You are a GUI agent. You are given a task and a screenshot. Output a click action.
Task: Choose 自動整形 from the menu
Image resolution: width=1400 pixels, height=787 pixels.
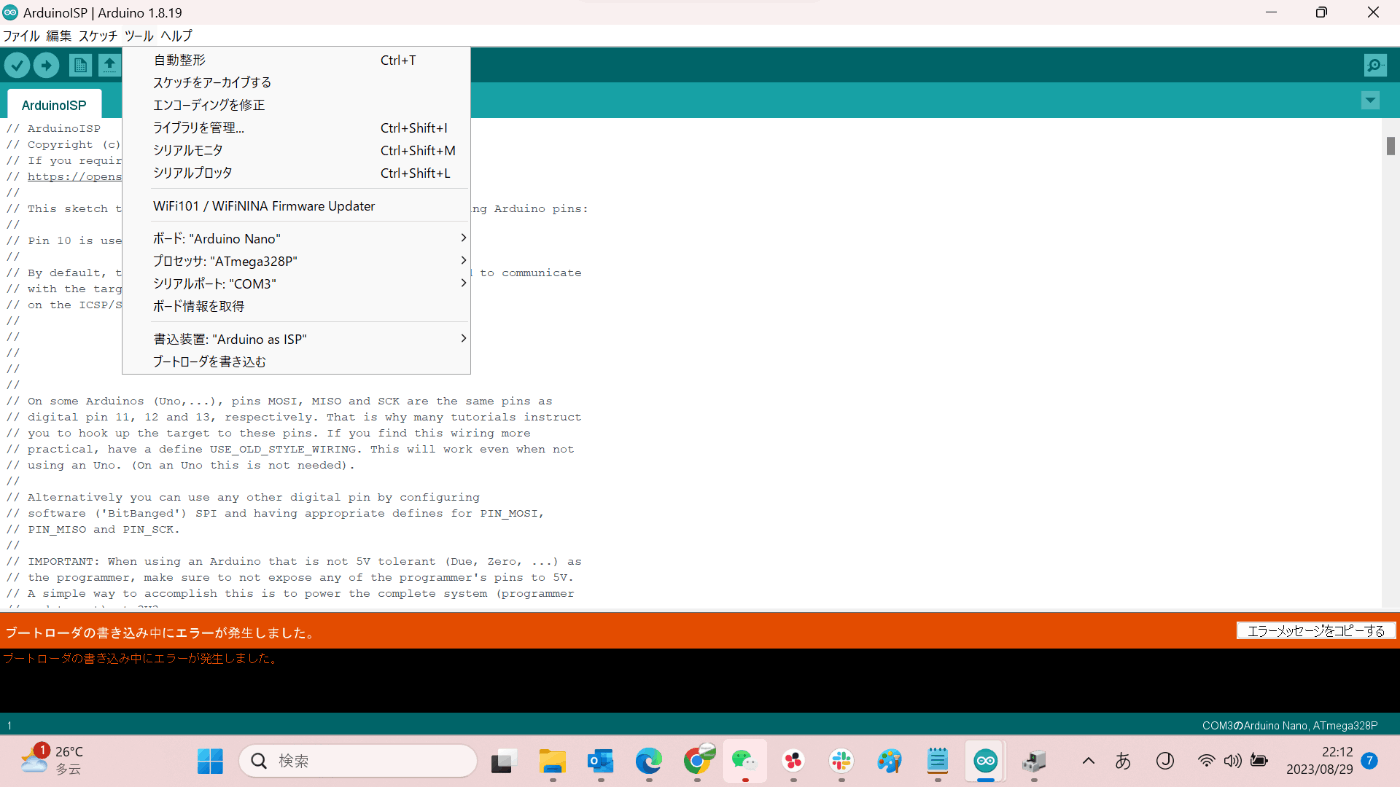(296, 60)
